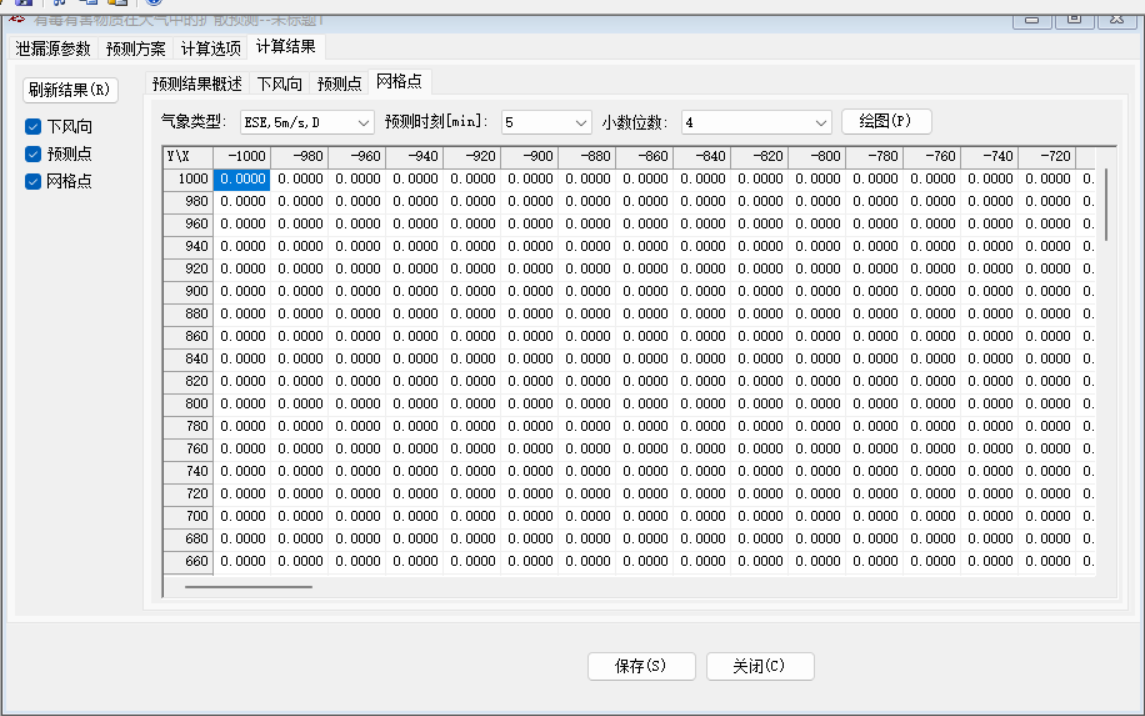1145x716 pixels.
Task: Click the 保存(S) button
Action: [x=641, y=666]
